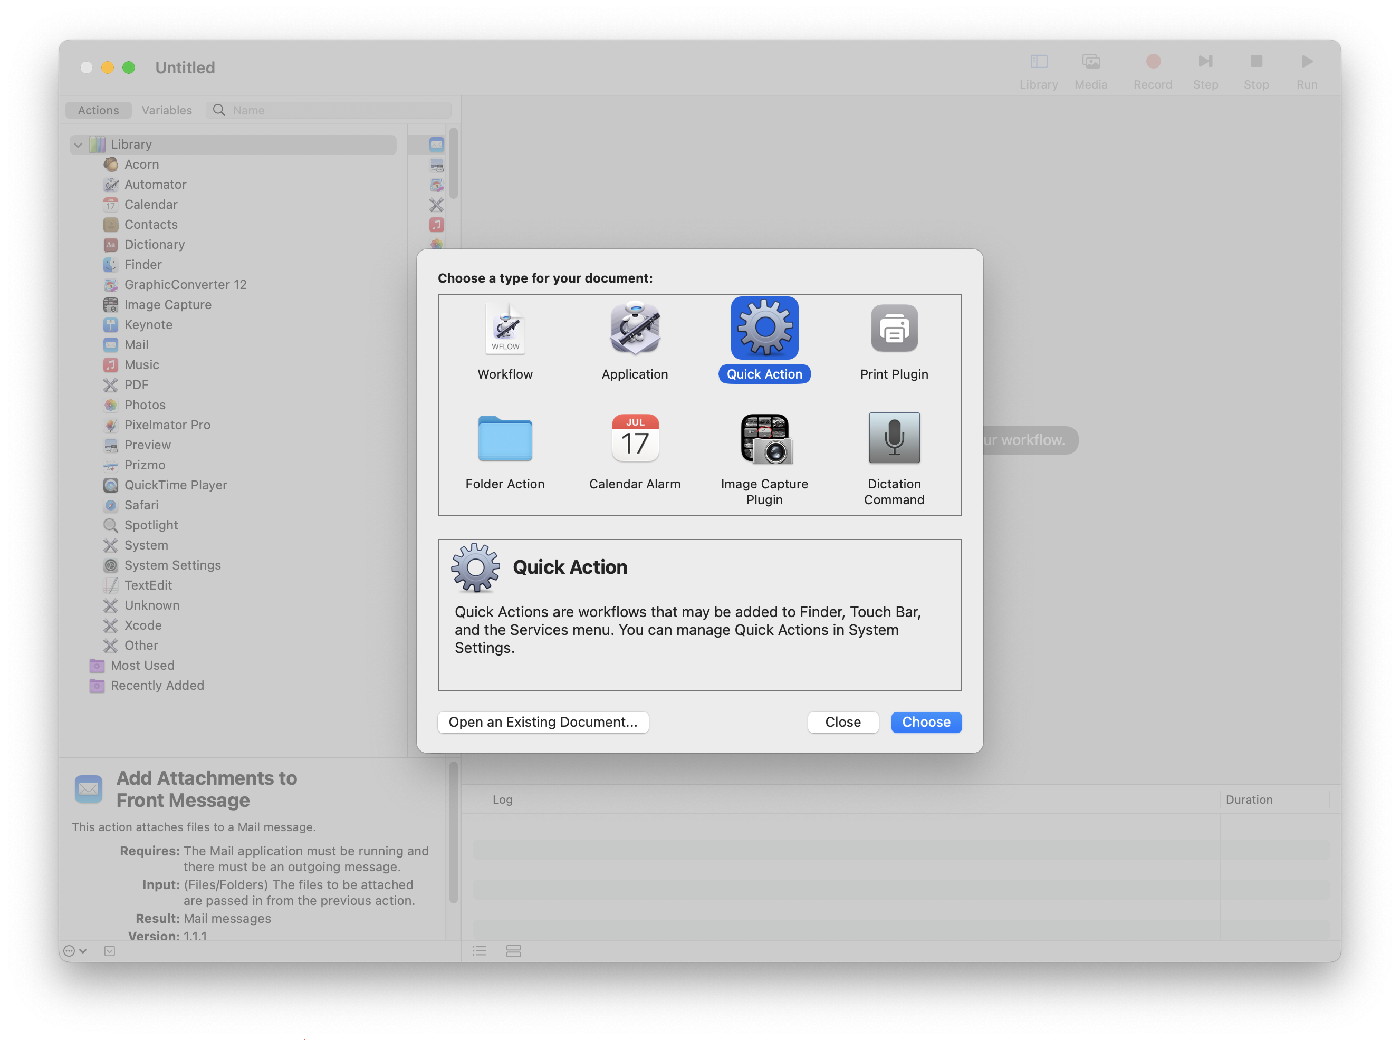
Task: Click the library list scrollbar
Action: point(453,165)
